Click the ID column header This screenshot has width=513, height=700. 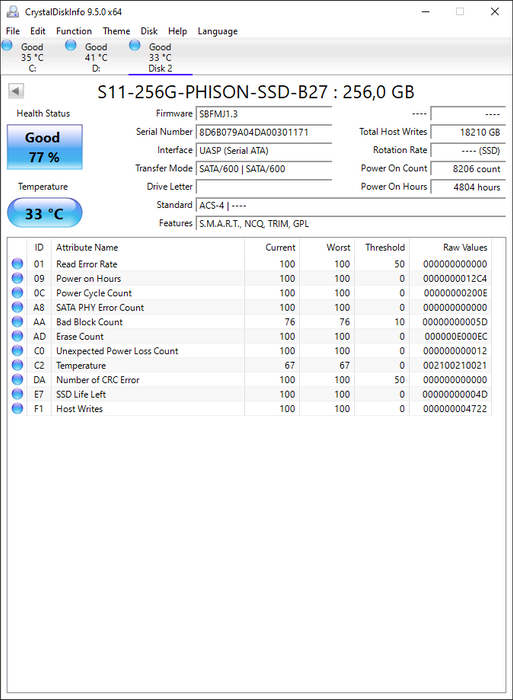39,247
